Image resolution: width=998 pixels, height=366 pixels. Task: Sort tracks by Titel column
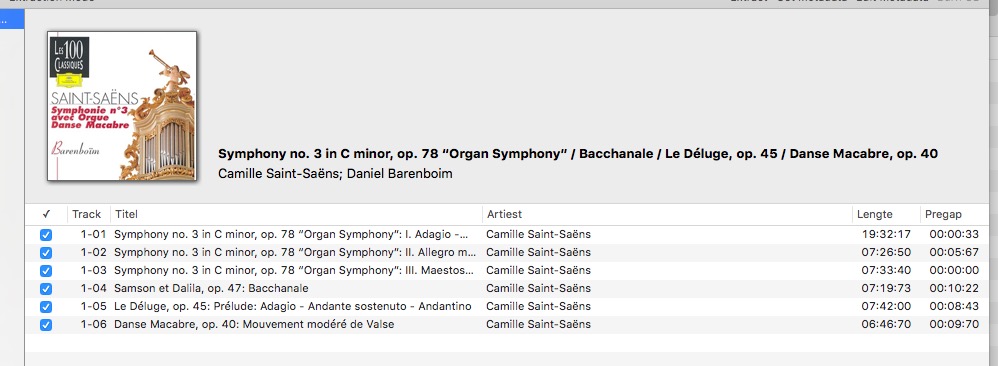(296, 215)
